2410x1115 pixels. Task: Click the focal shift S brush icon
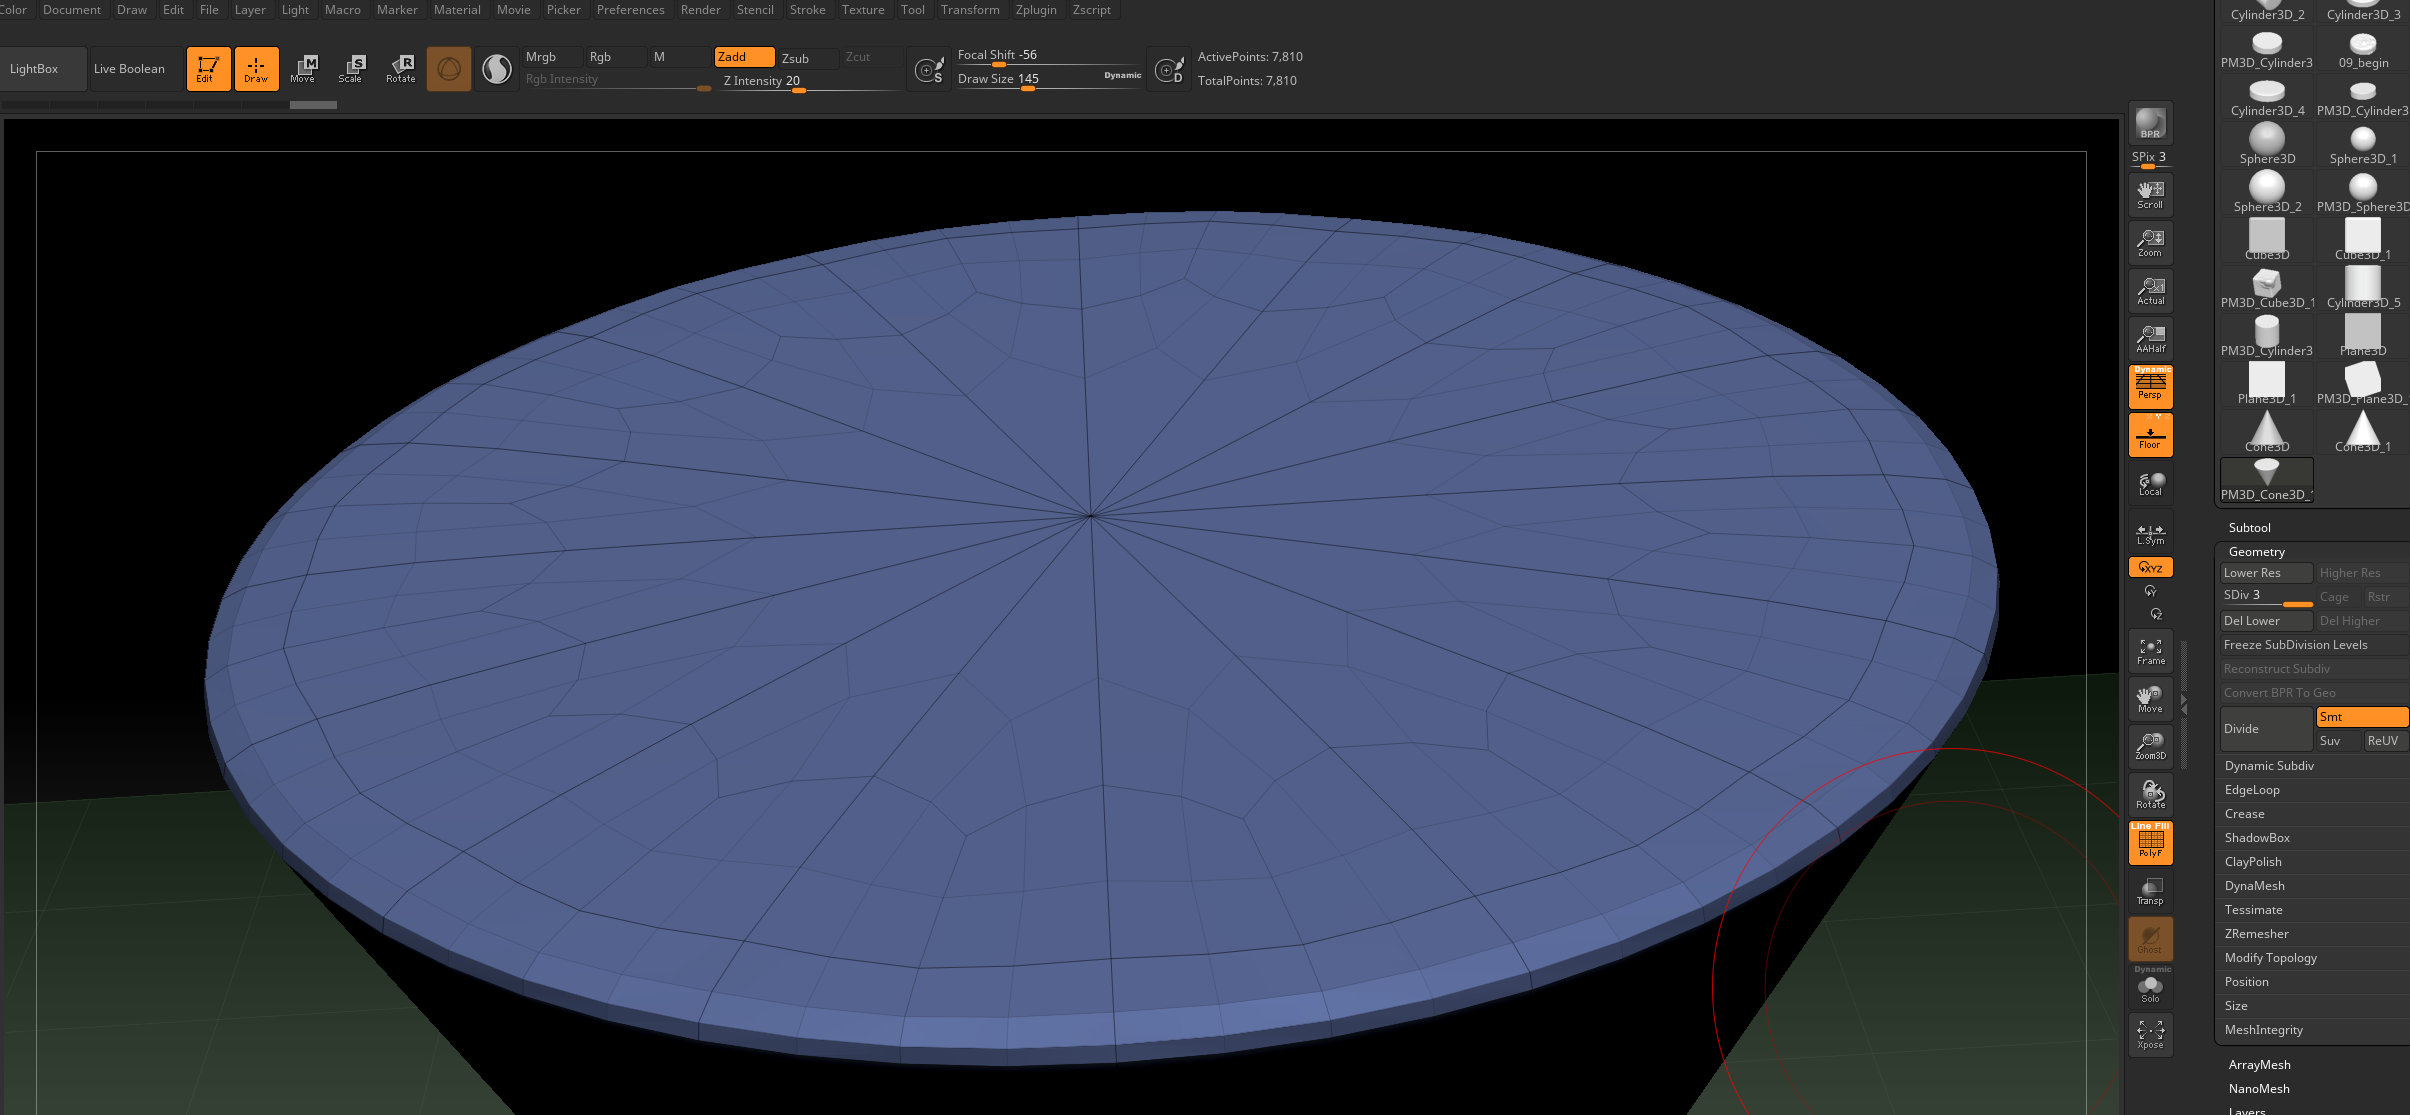[x=930, y=69]
